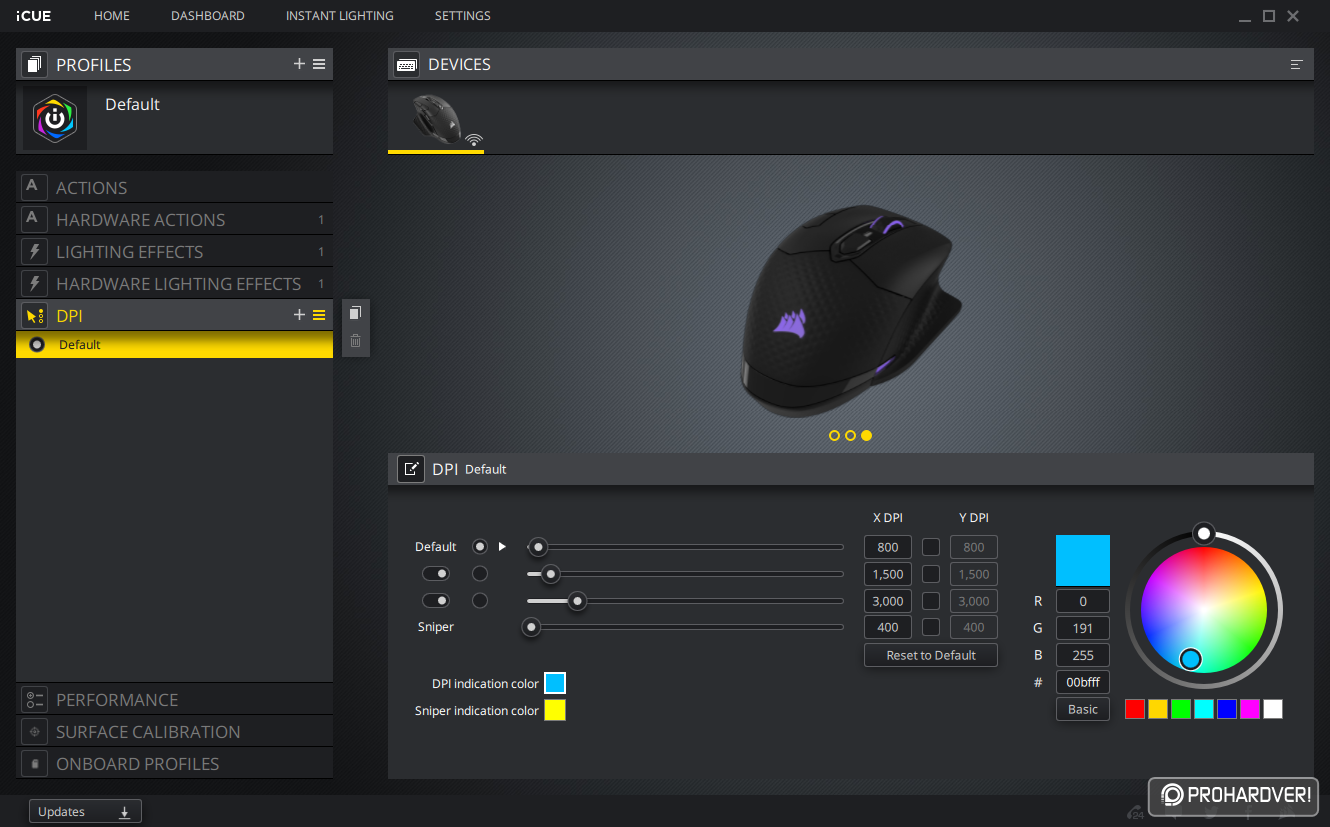
Task: Click the download arrow in Updates
Action: (125, 812)
